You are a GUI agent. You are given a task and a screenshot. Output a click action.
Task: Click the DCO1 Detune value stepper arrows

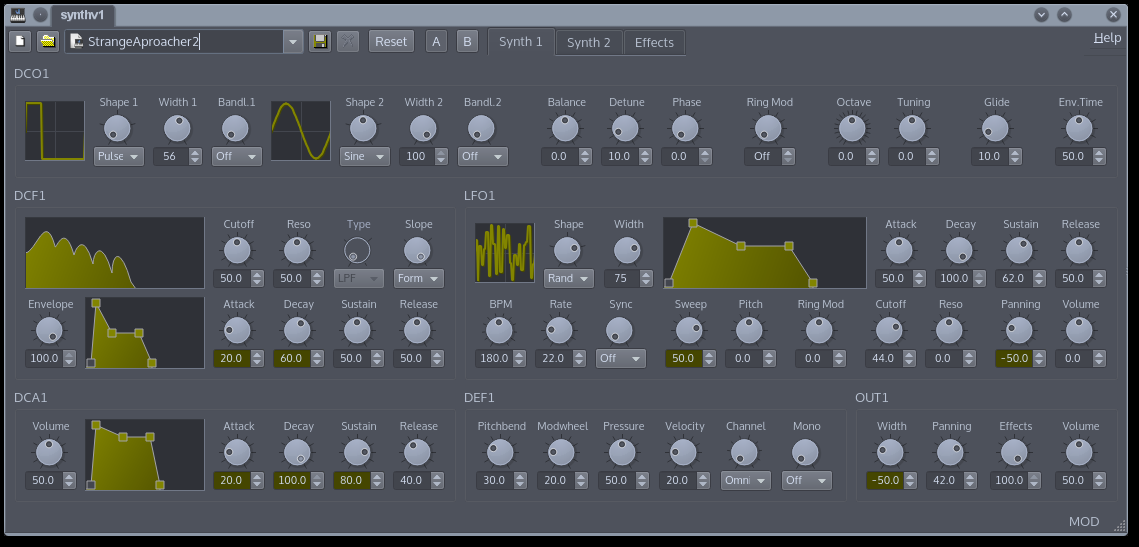click(x=645, y=156)
